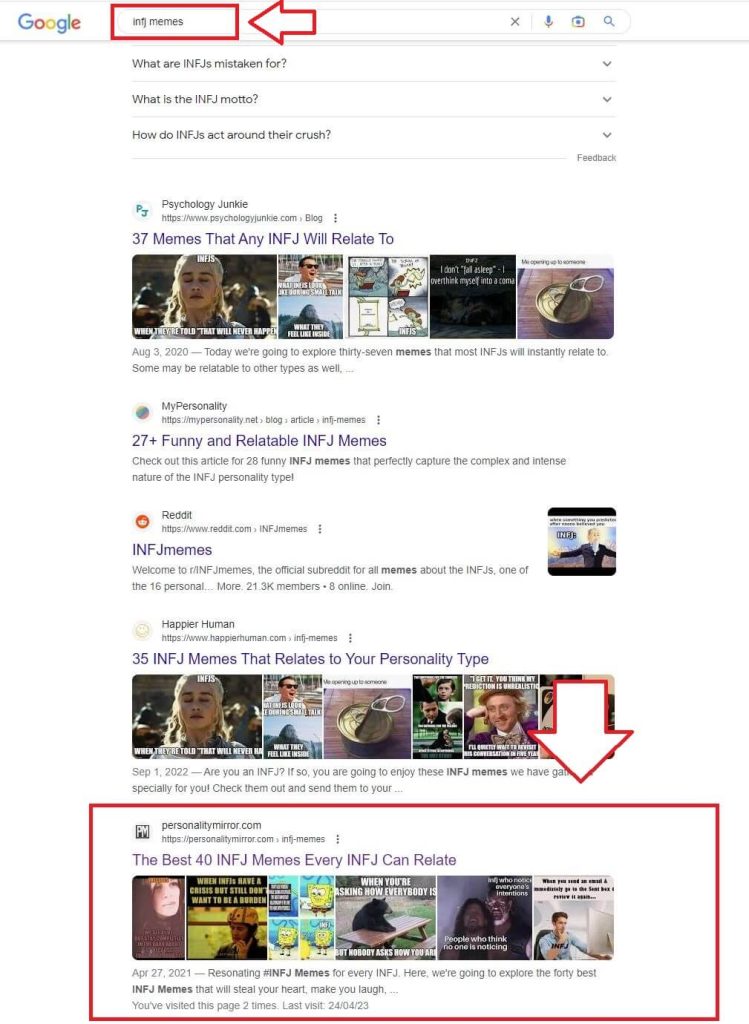Expand "How do INFJs act around their crush?"
Image resolution: width=749 pixels, height=1024 pixels.
pyautogui.click(x=374, y=135)
